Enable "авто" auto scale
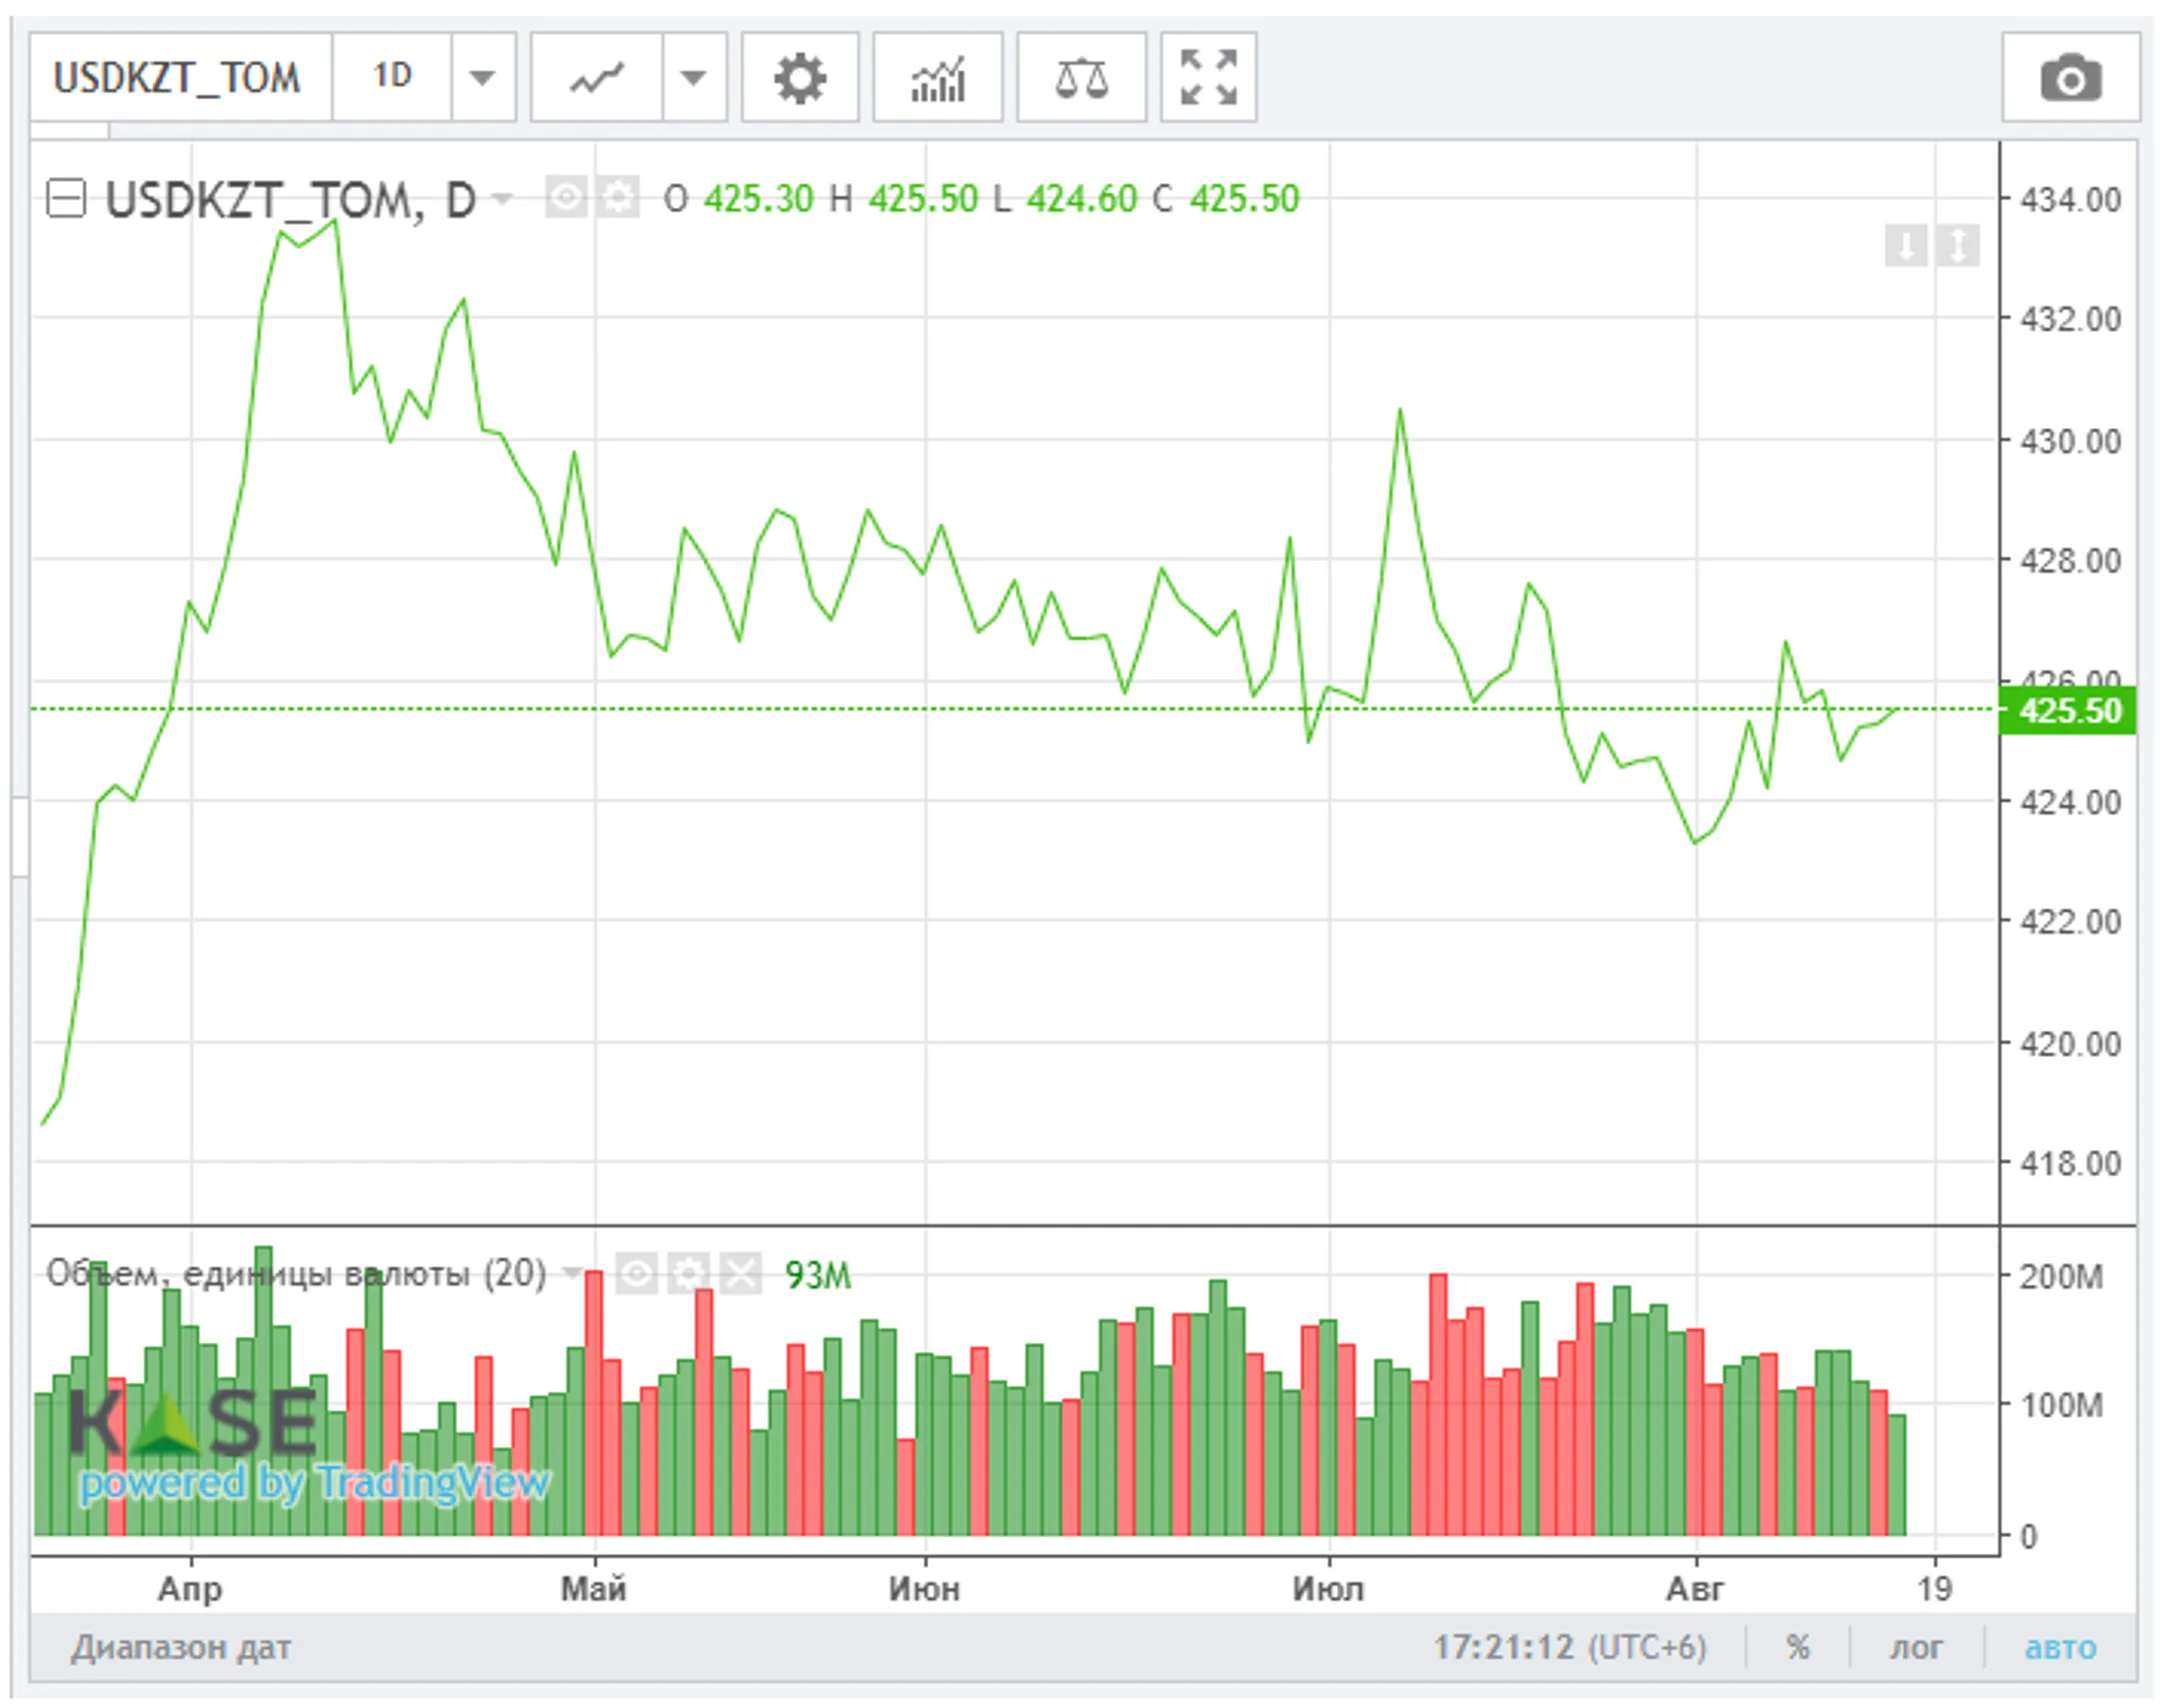 (x=2059, y=1647)
